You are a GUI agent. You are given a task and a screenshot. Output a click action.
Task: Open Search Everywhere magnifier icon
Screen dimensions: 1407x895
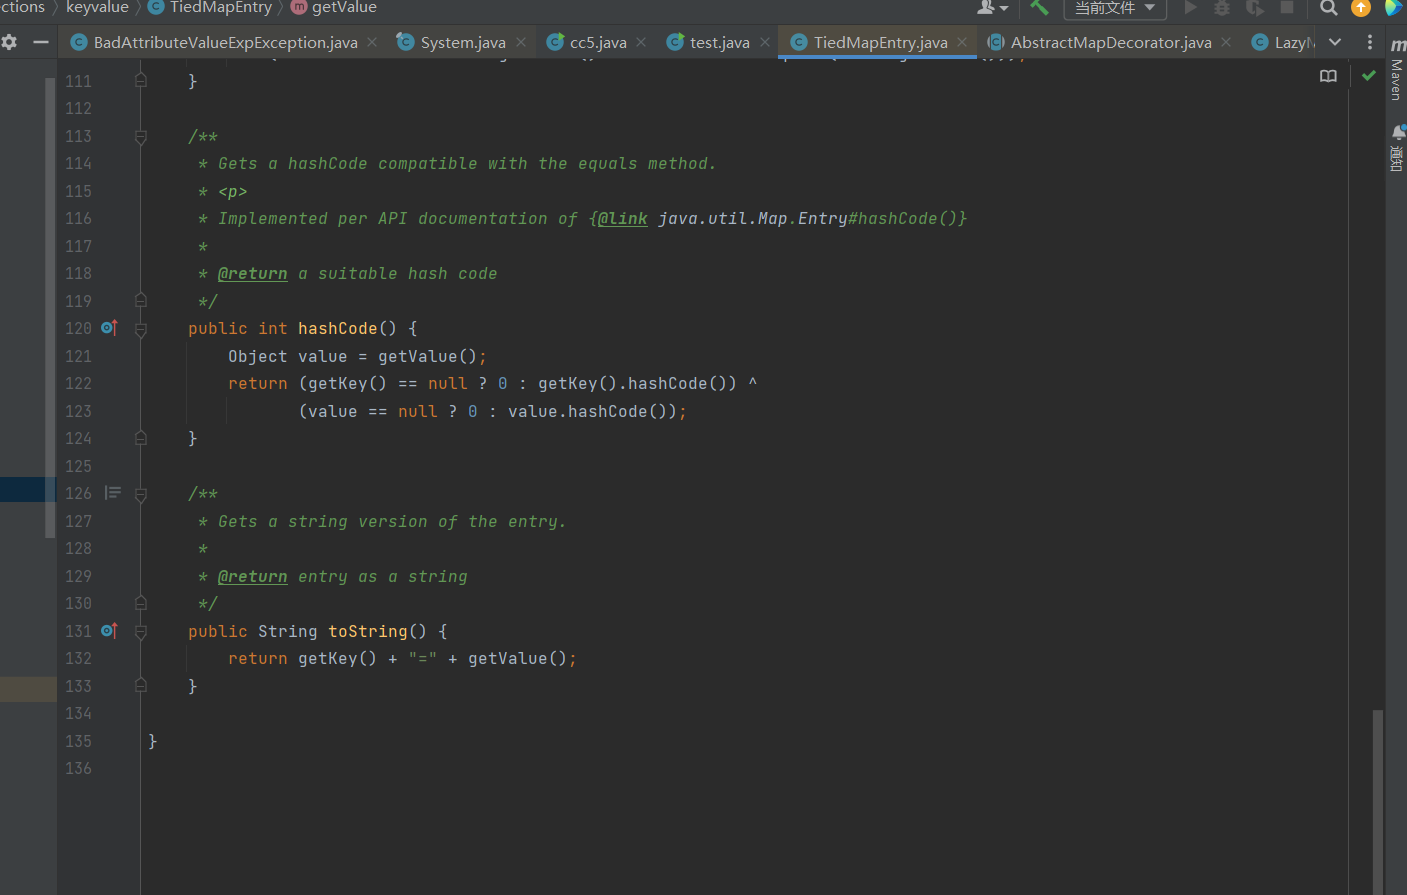1329,8
